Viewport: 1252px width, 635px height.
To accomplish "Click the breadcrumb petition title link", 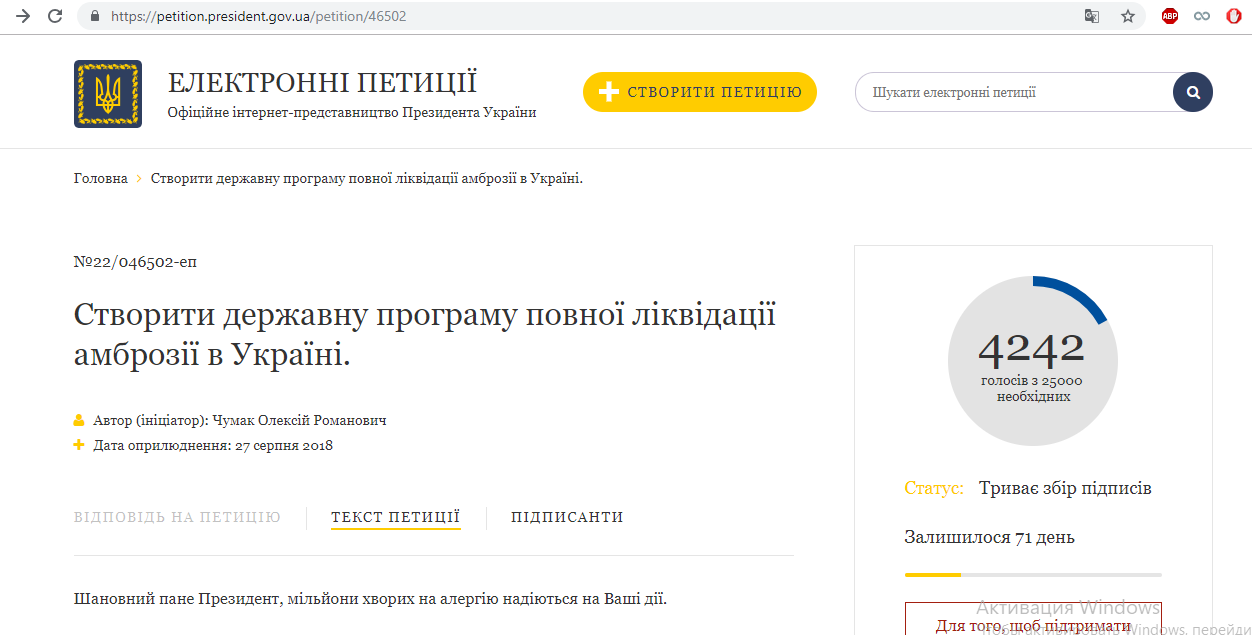I will (366, 178).
